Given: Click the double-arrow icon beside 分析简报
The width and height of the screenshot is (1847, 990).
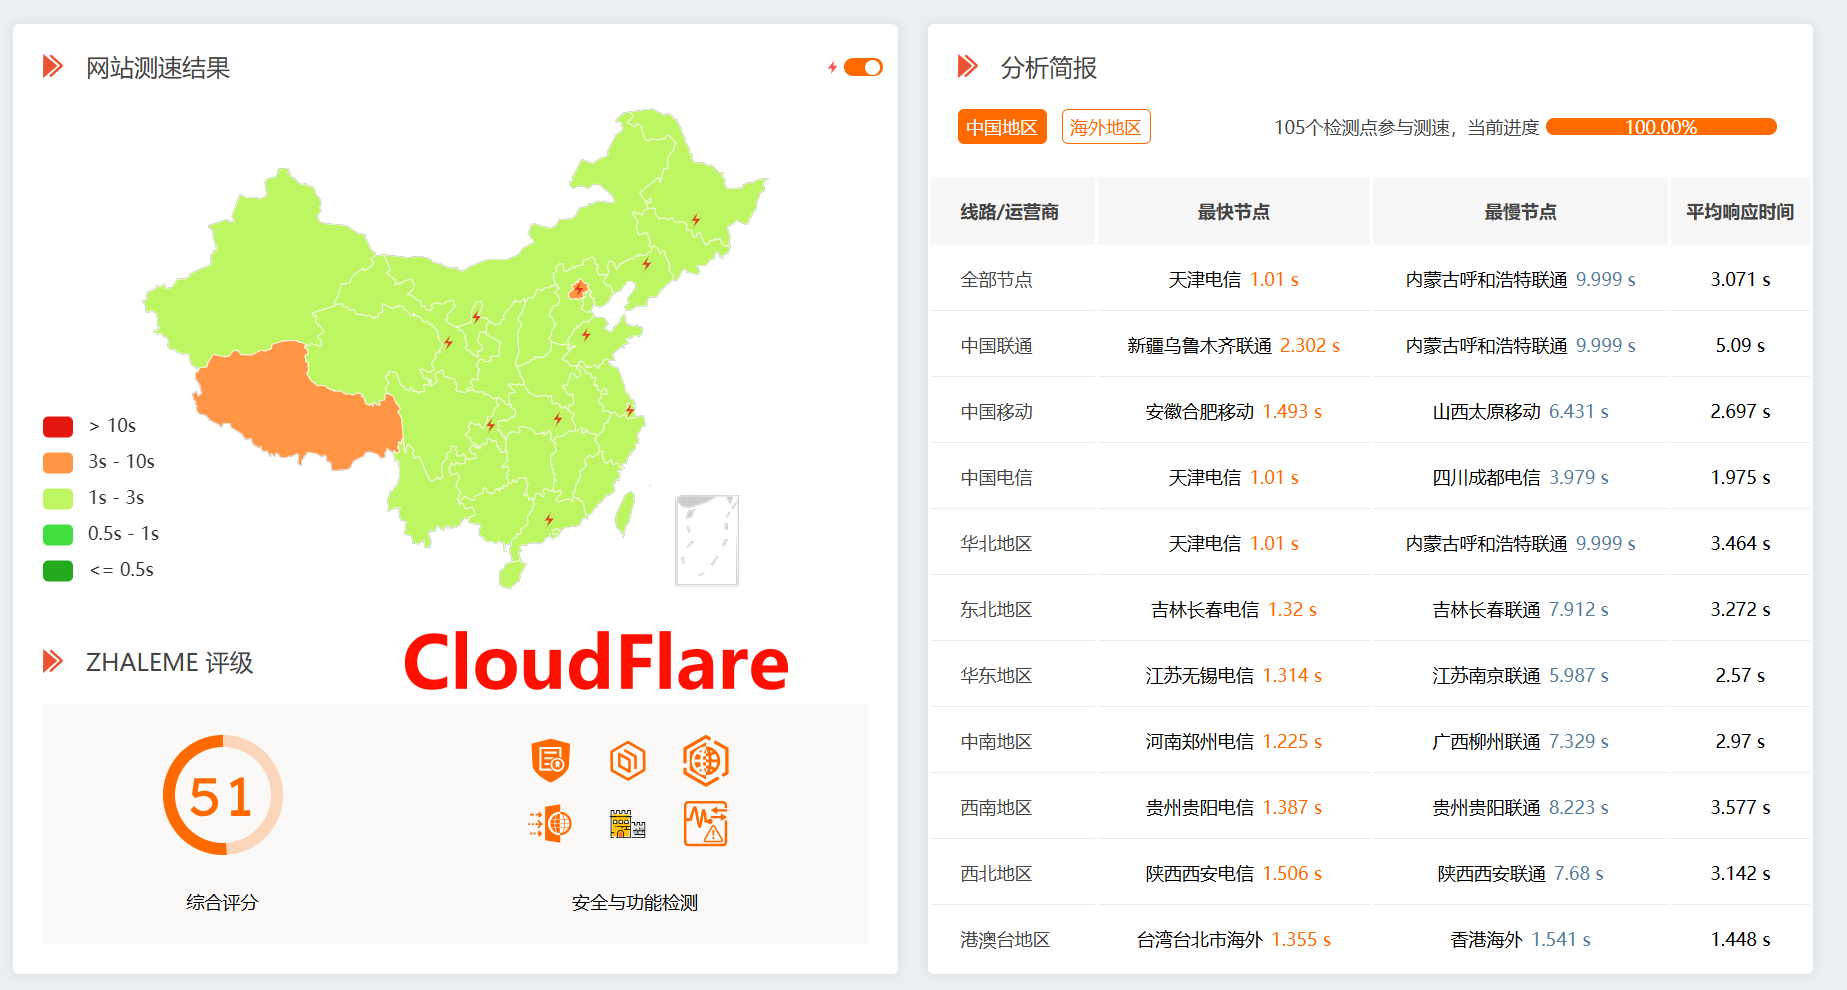Looking at the screenshot, I should 968,67.
